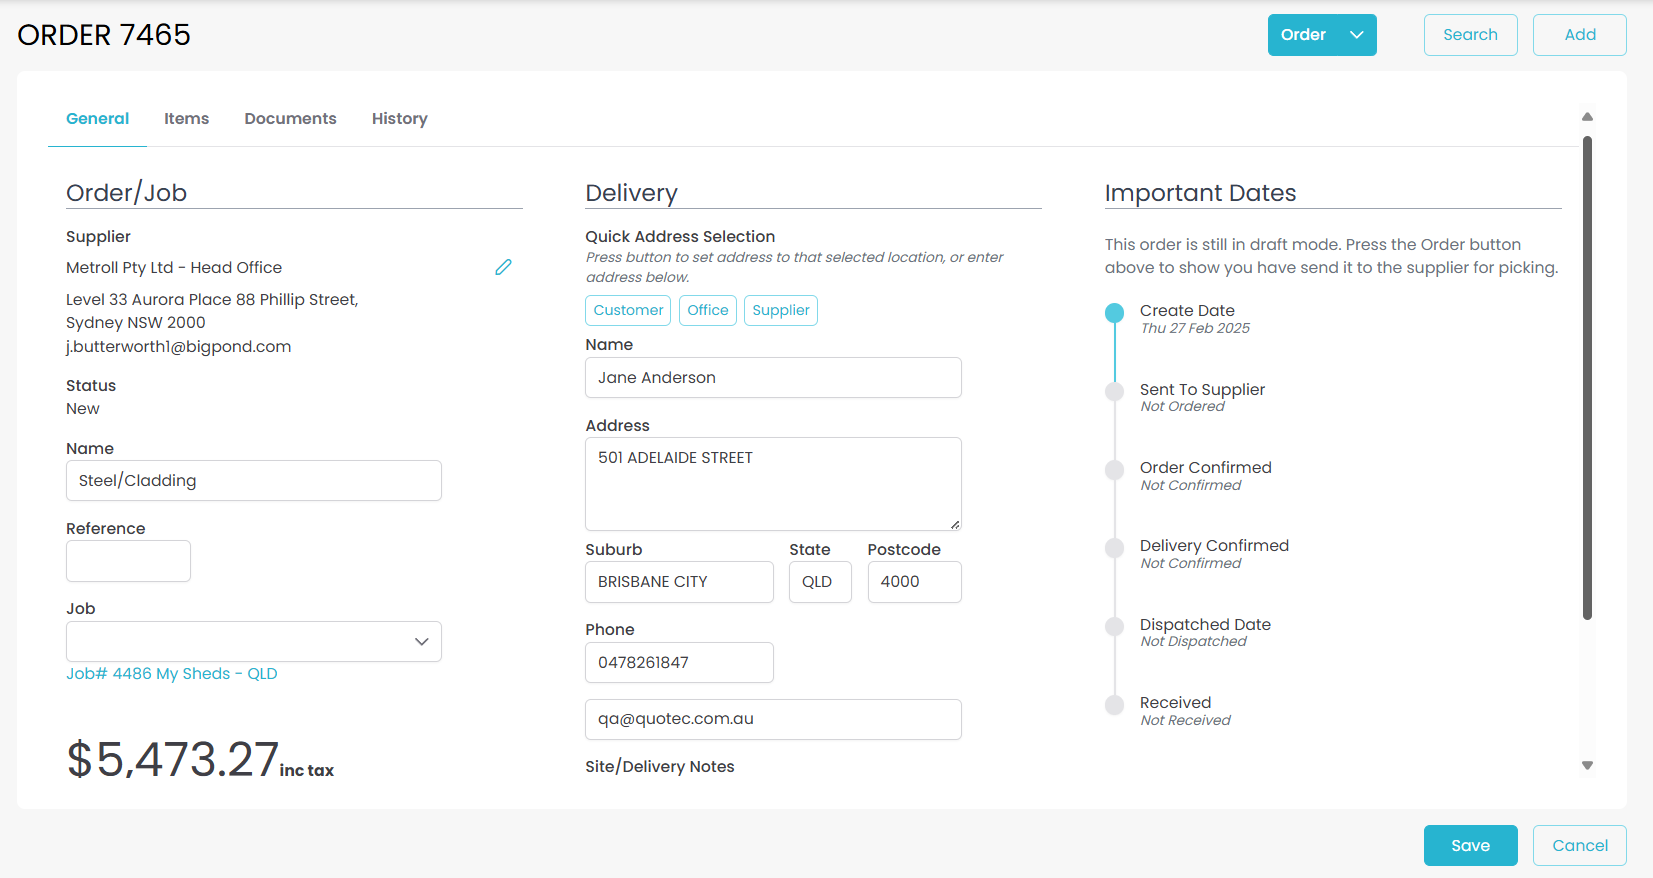The width and height of the screenshot is (1653, 878).
Task: Go to the History tab
Action: (x=399, y=119)
